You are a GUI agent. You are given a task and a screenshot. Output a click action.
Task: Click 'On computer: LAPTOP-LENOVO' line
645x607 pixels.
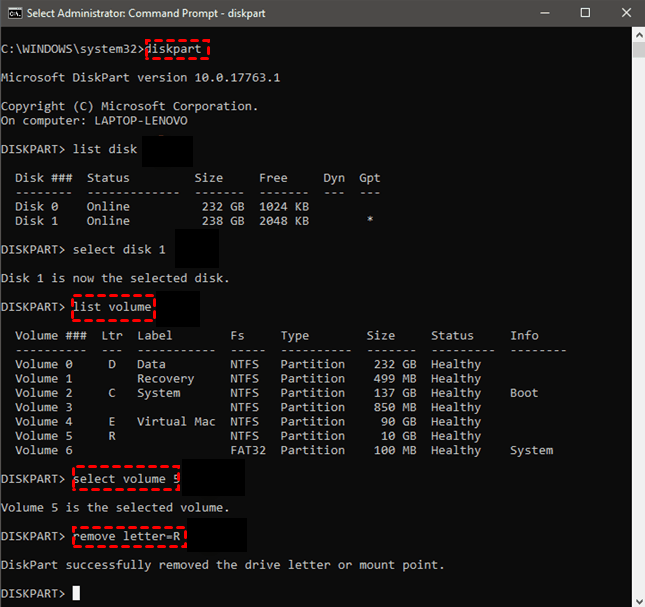[94, 120]
